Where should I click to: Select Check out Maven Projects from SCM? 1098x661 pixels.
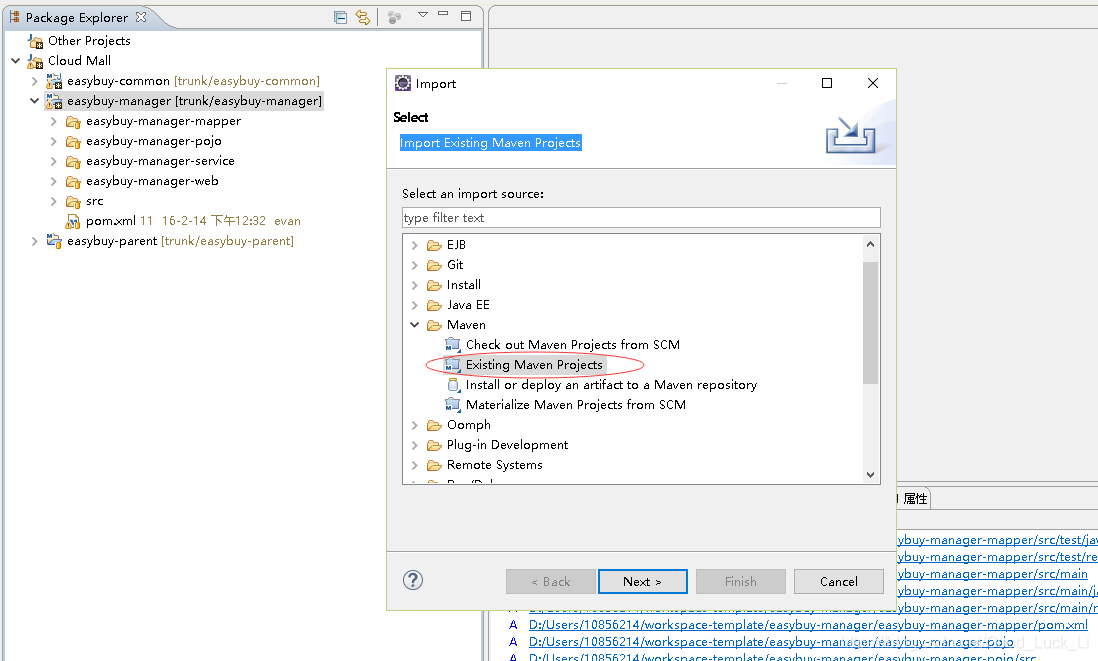pos(572,345)
